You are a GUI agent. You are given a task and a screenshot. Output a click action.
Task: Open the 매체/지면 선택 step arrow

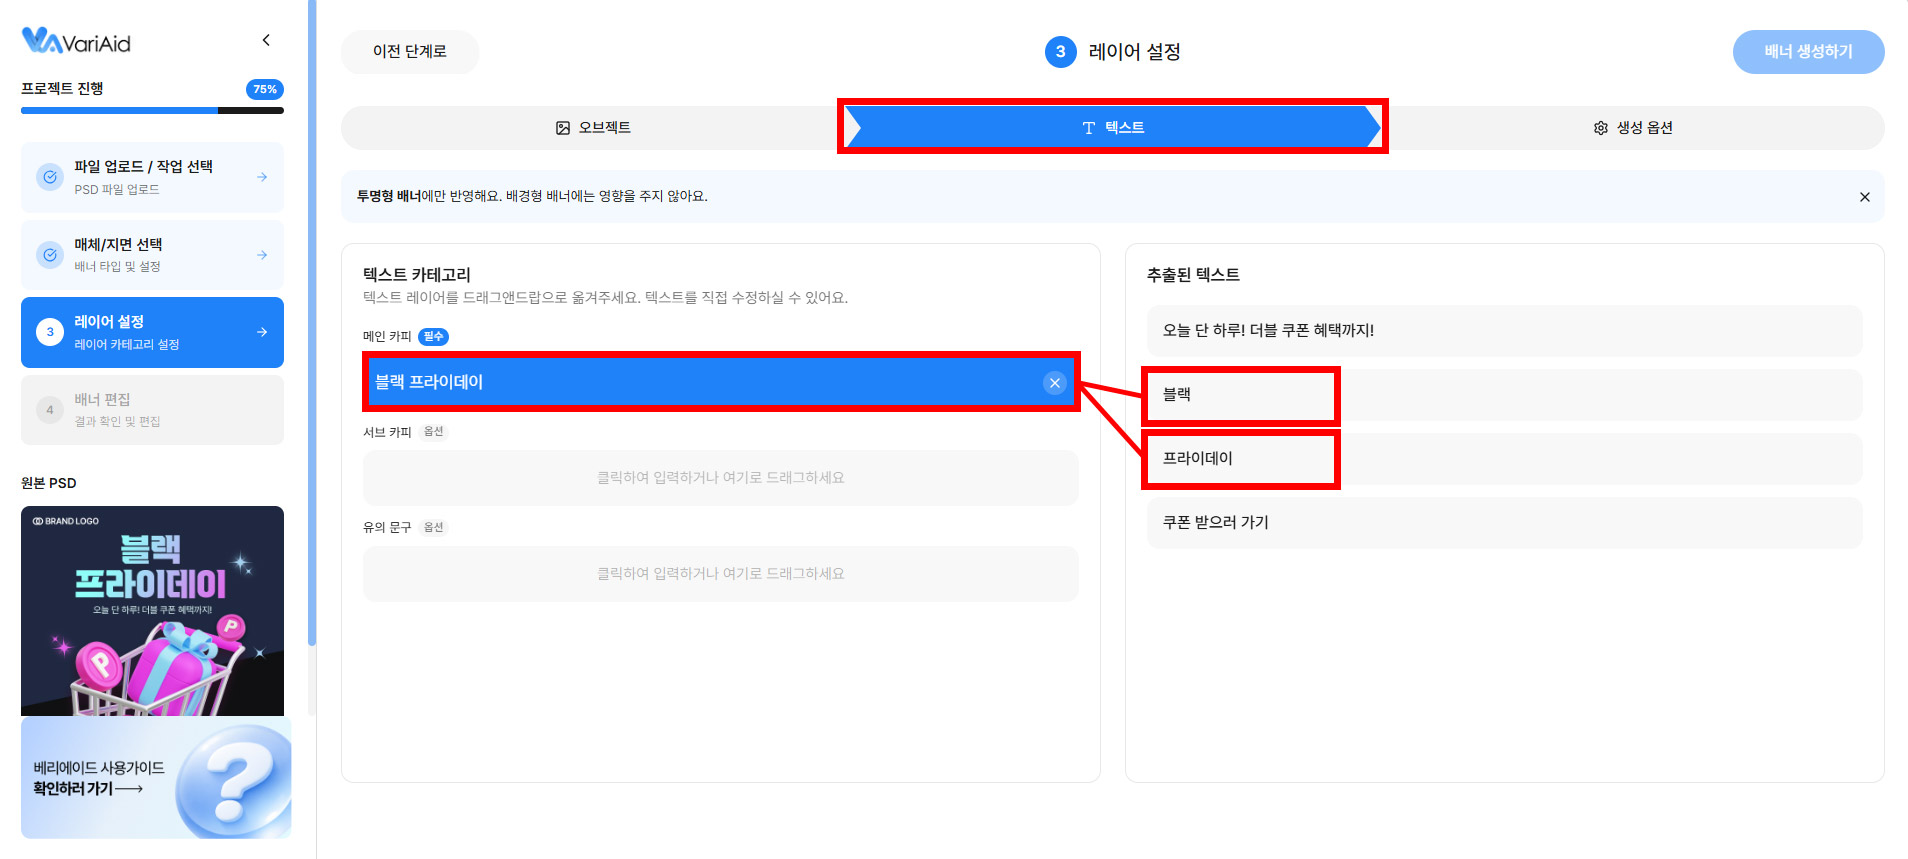[x=262, y=255]
